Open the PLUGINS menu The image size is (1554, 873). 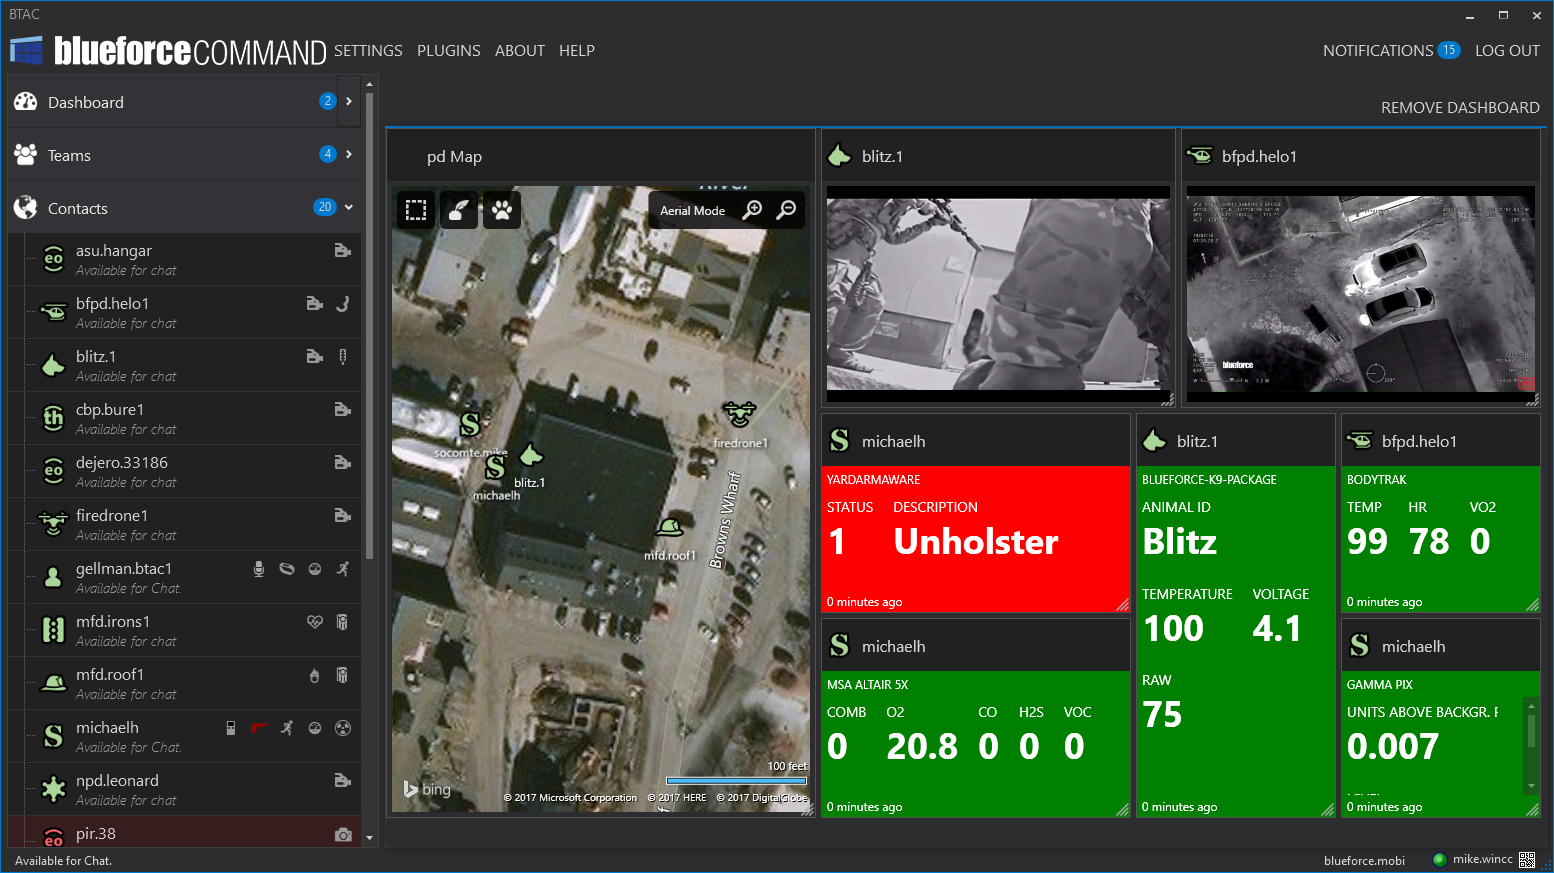coord(448,51)
